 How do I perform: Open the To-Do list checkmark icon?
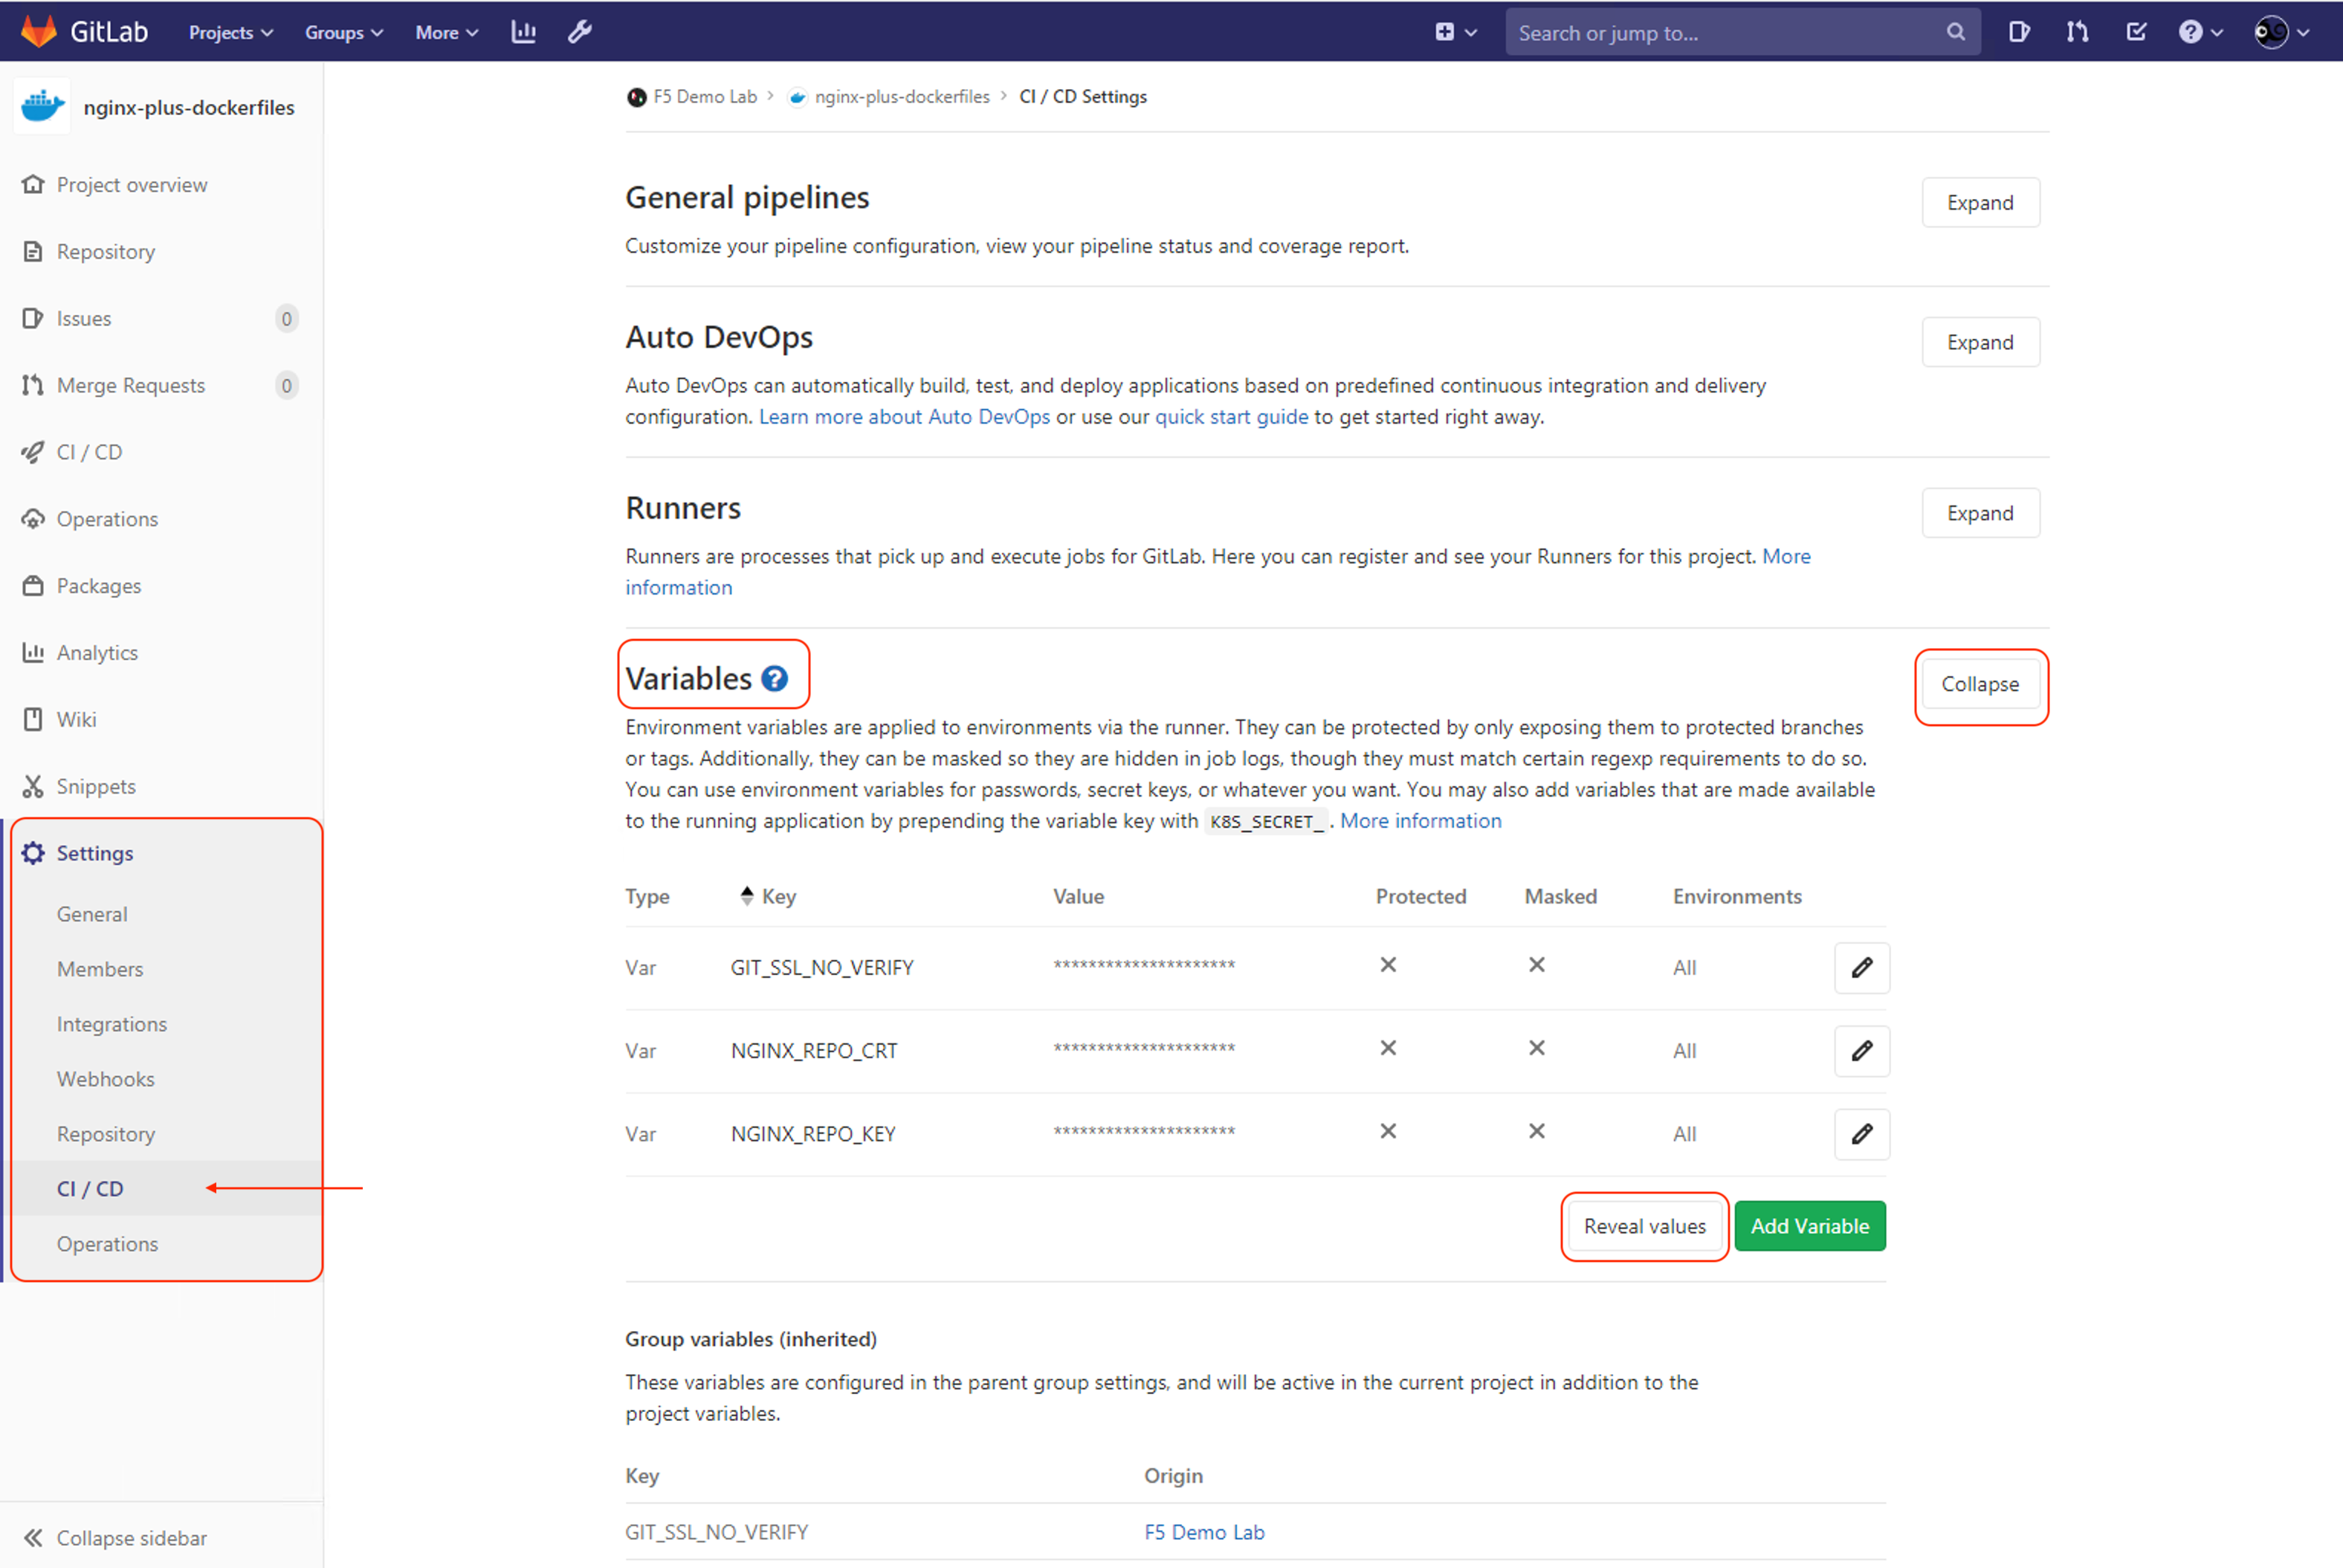(2136, 32)
